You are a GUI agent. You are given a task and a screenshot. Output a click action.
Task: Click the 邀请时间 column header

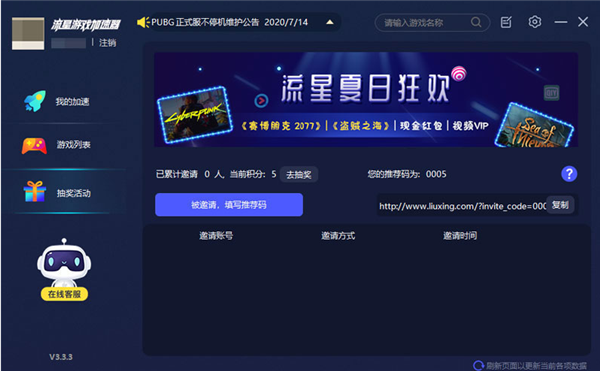[x=460, y=236]
